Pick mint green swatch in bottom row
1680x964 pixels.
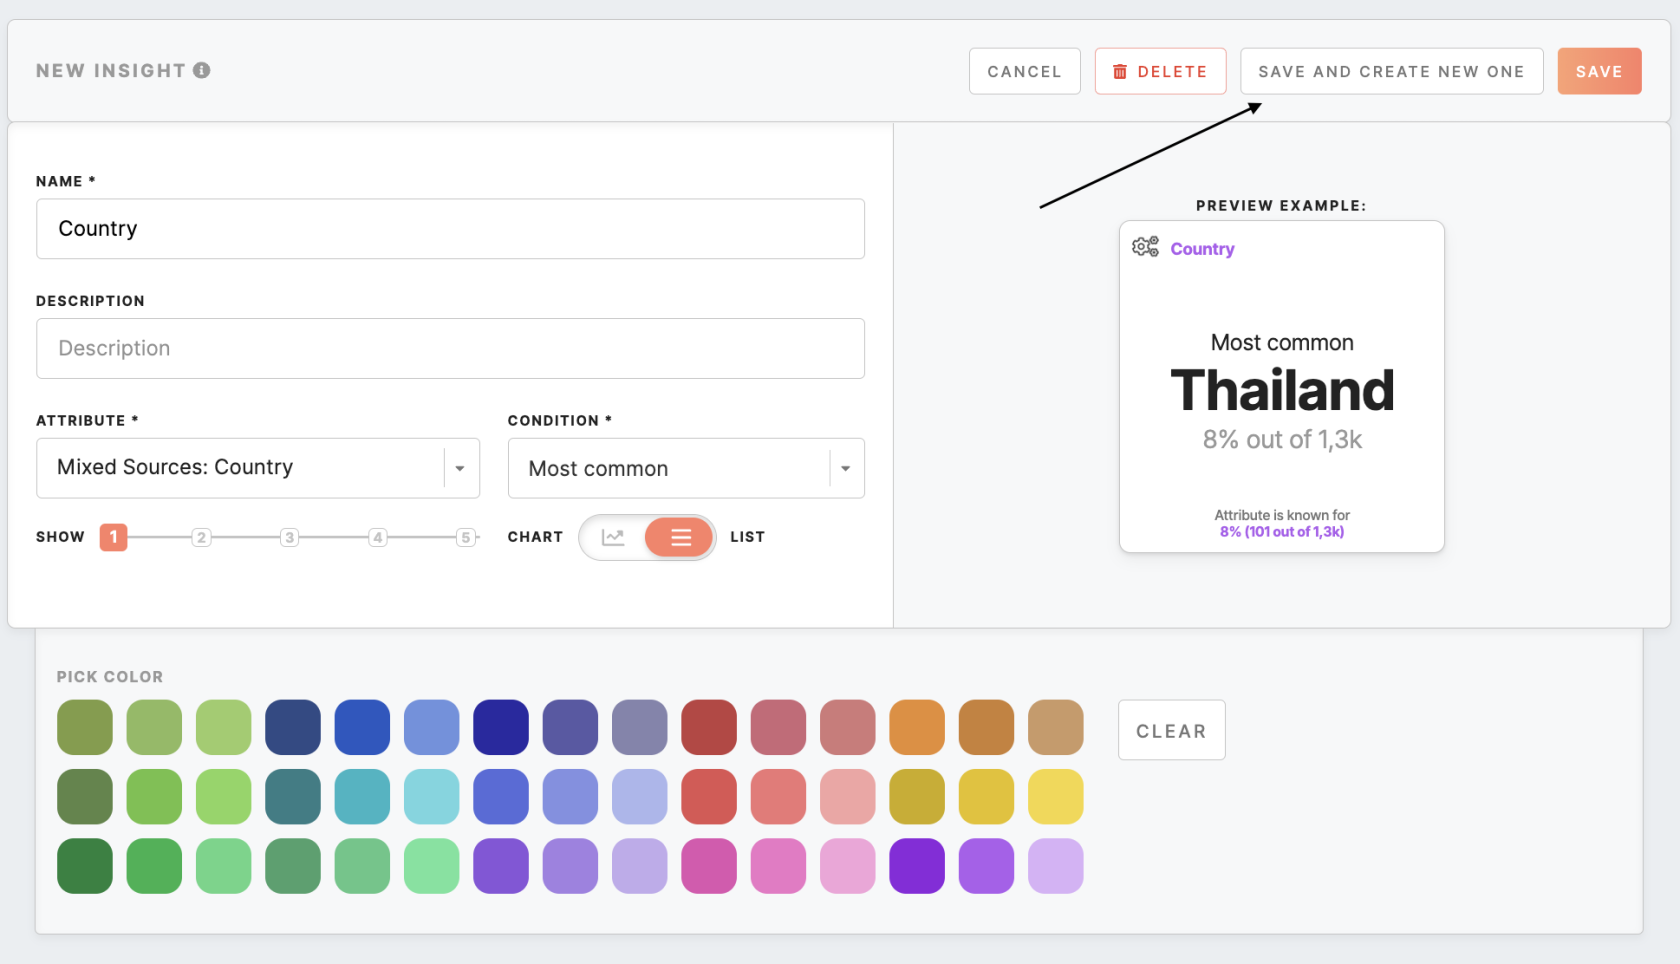[432, 866]
